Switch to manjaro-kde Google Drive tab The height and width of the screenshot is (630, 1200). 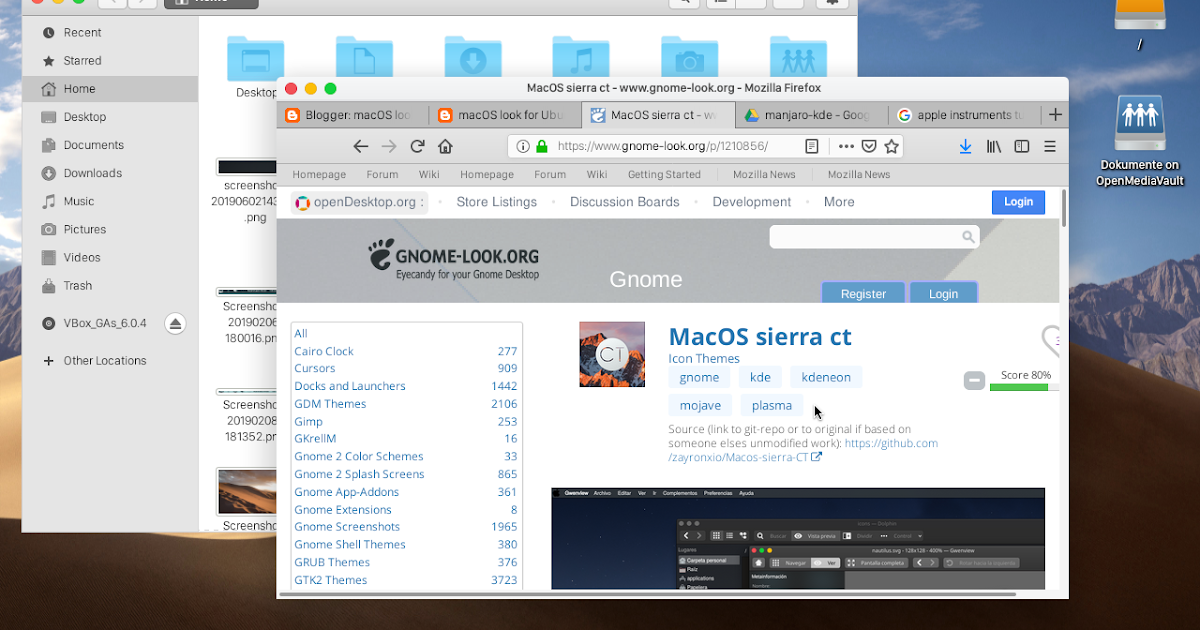[x=811, y=115]
